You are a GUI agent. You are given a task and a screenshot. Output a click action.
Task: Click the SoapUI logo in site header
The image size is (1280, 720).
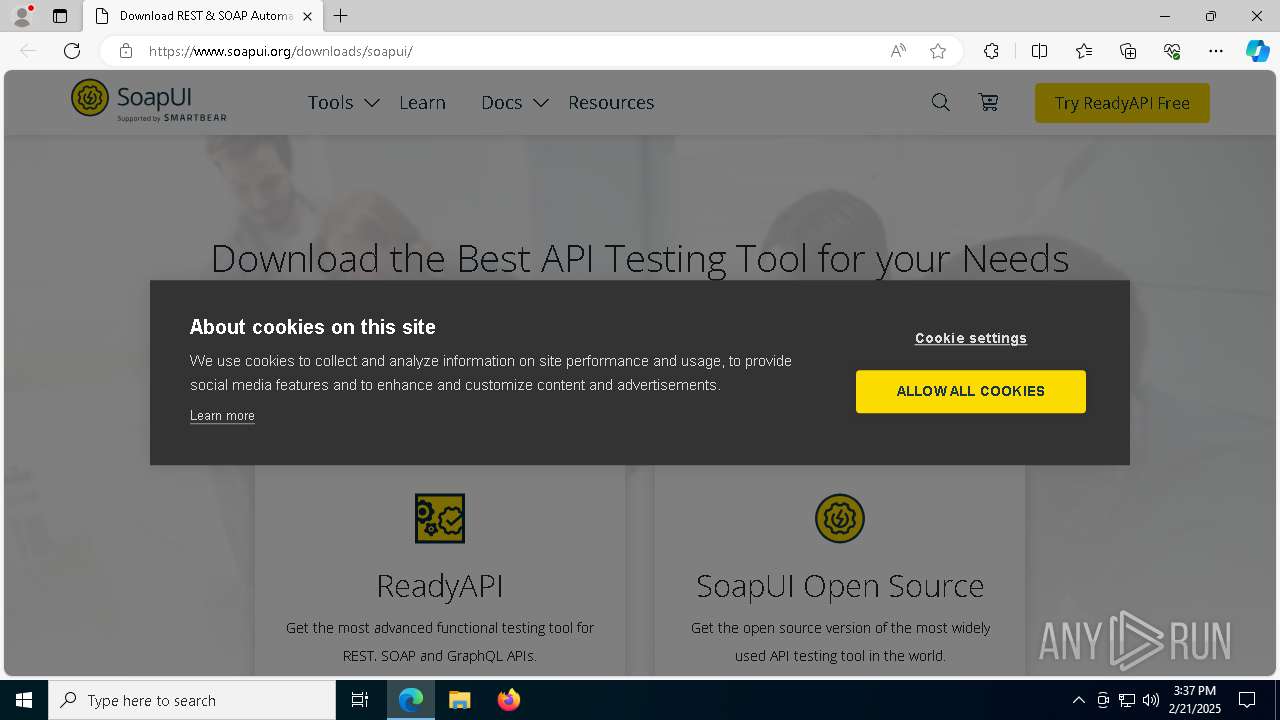[148, 101]
